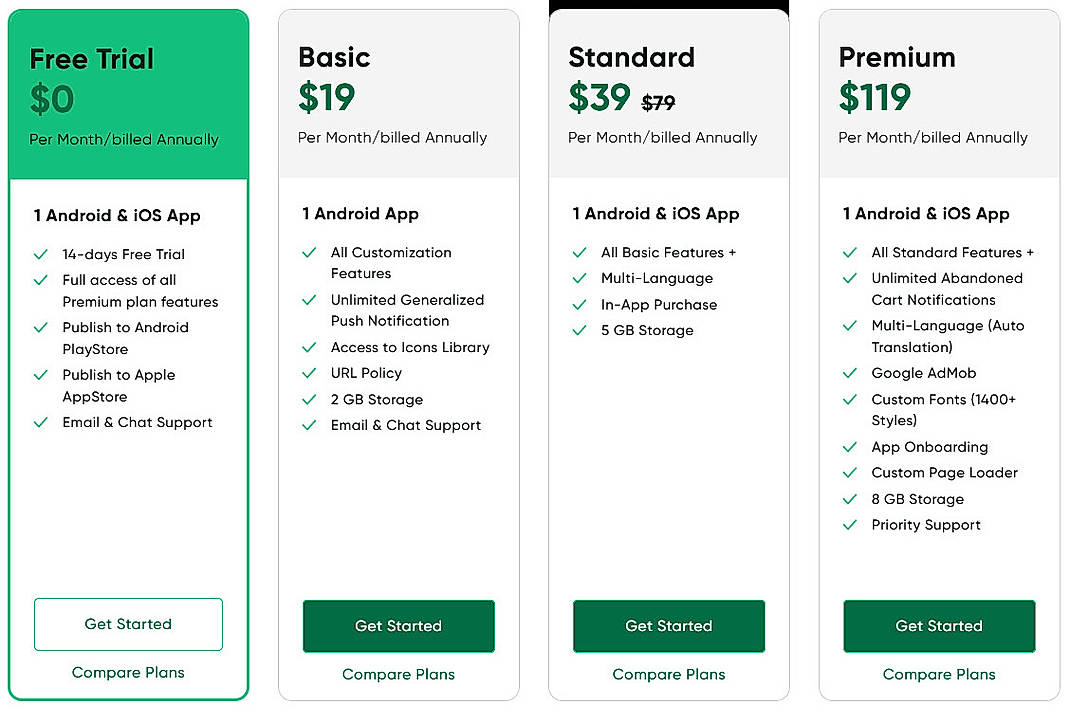
Task: Click the checkmark next to Multi-Language in Standard
Action: tap(580, 279)
